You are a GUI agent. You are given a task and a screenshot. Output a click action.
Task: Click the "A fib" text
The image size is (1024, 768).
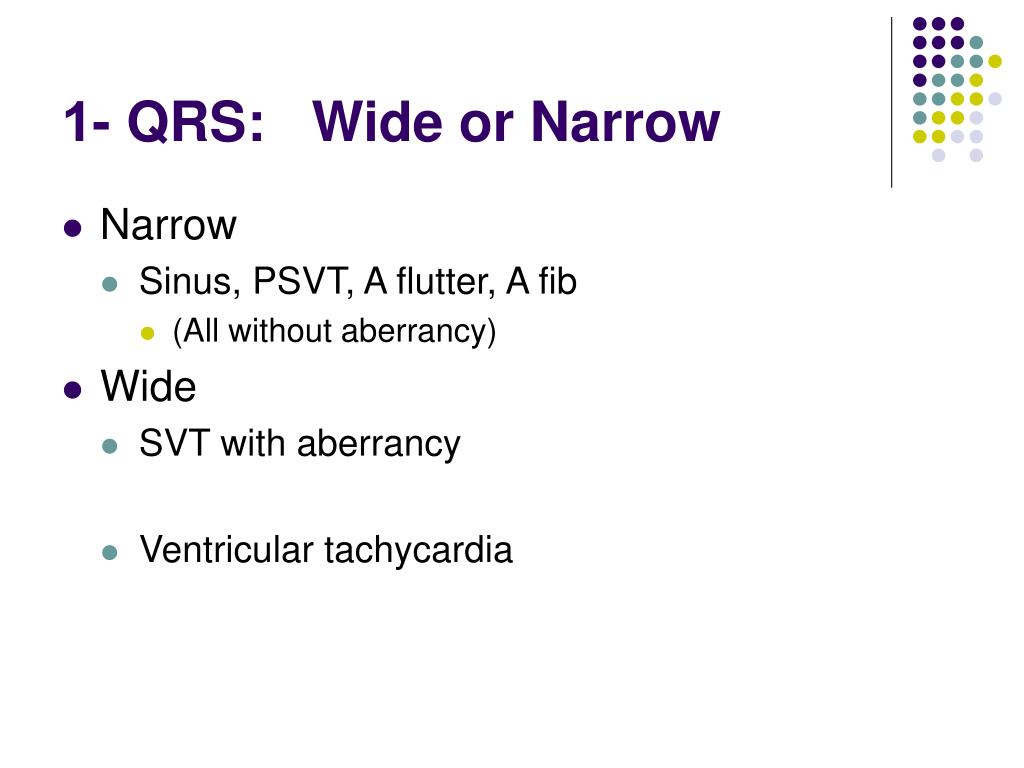[541, 281]
